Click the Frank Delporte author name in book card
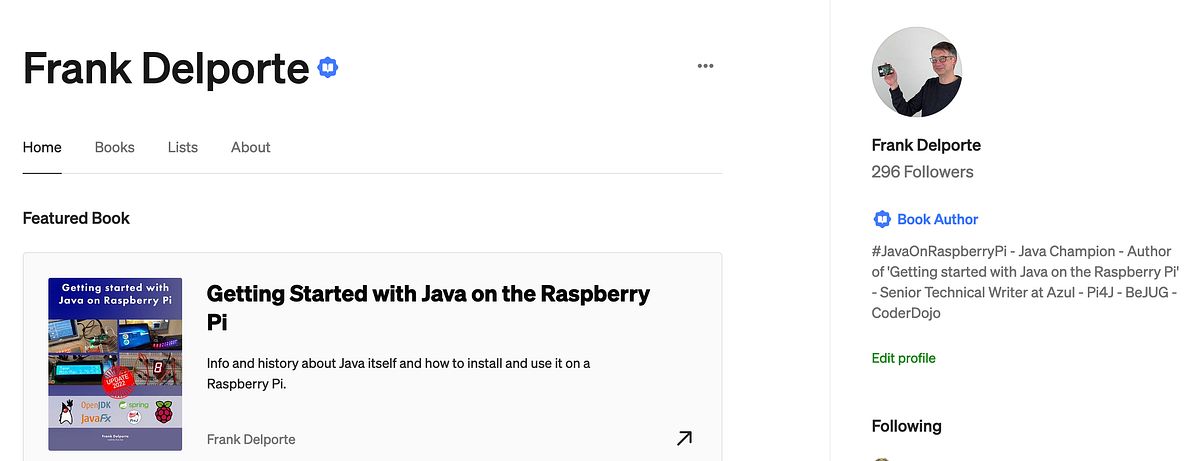1200x461 pixels. (x=251, y=439)
